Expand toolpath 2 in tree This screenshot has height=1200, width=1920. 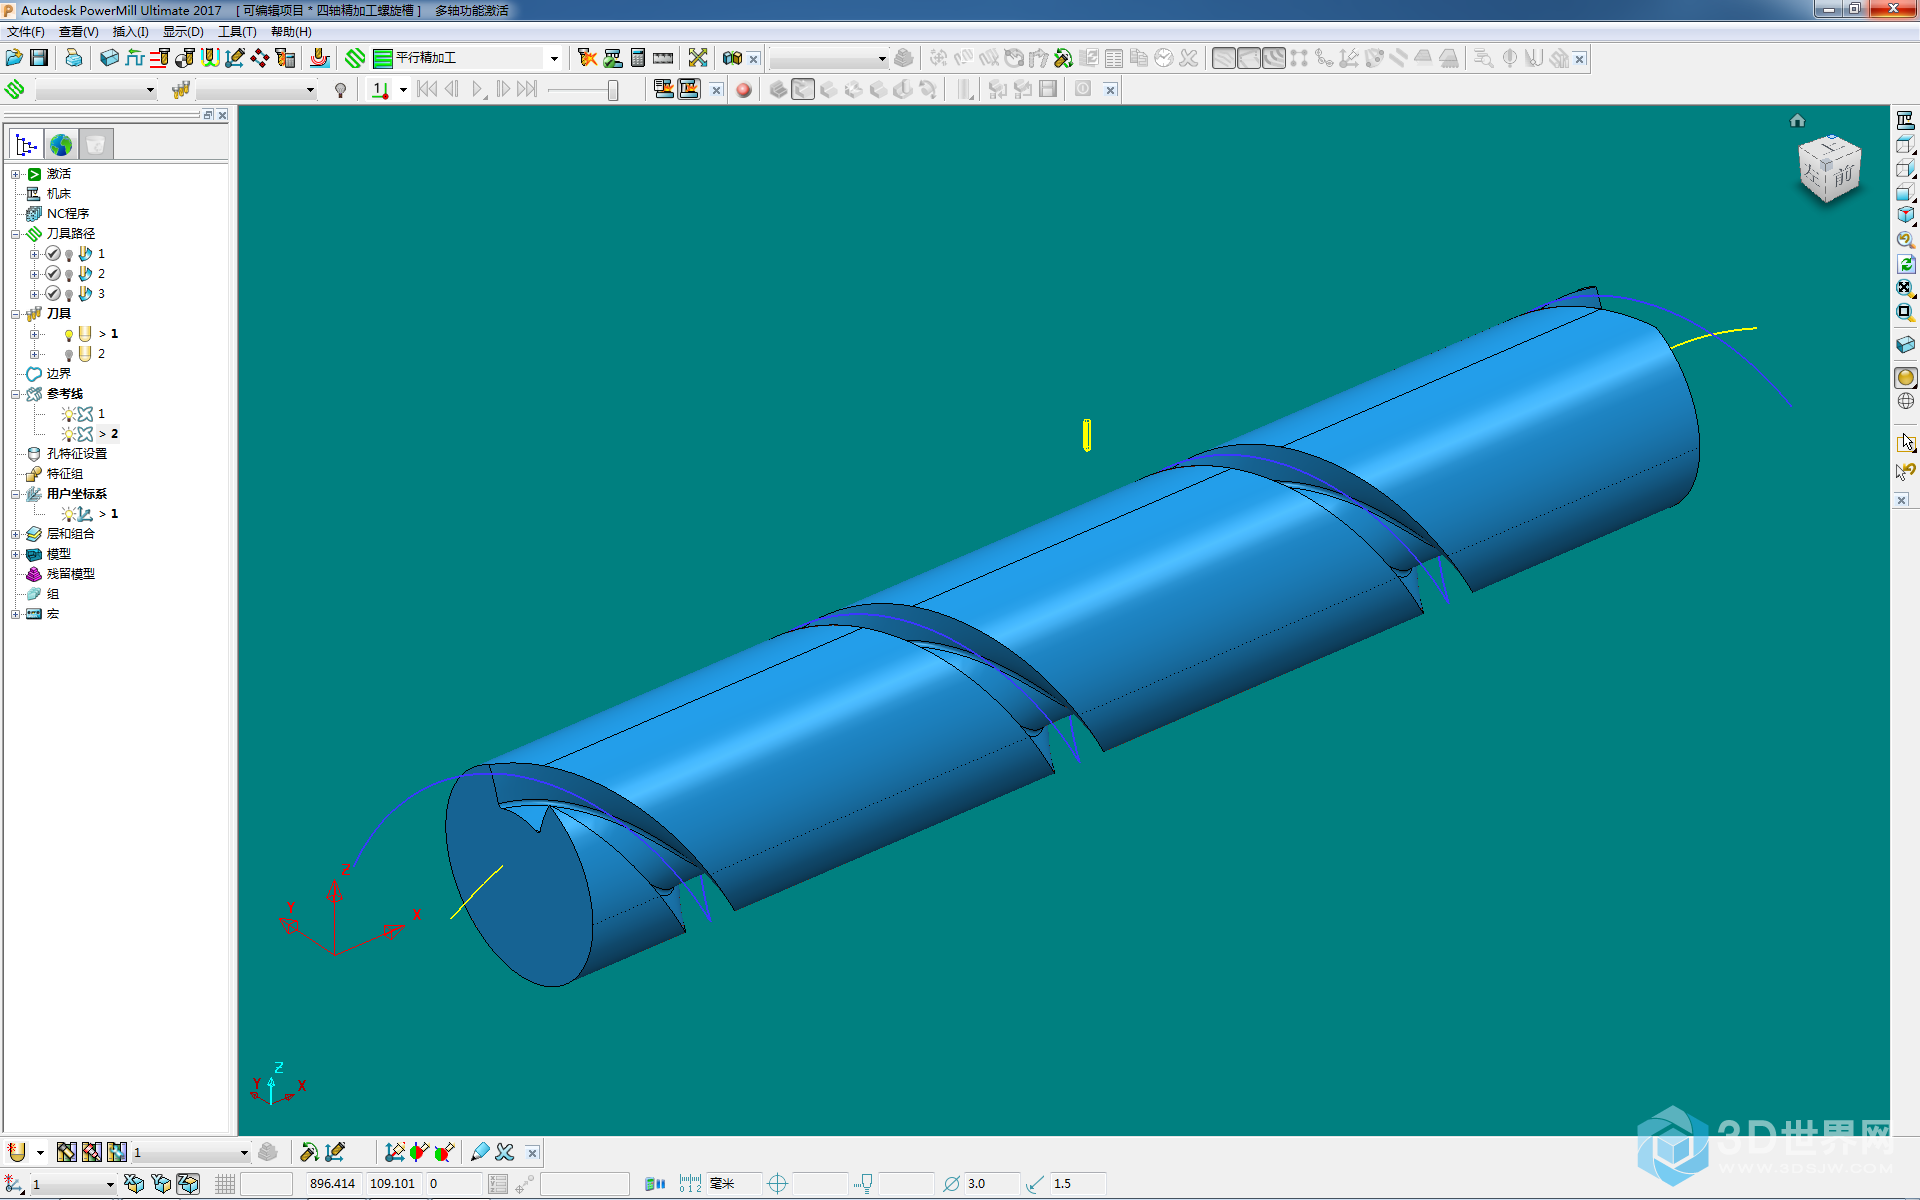coord(34,274)
